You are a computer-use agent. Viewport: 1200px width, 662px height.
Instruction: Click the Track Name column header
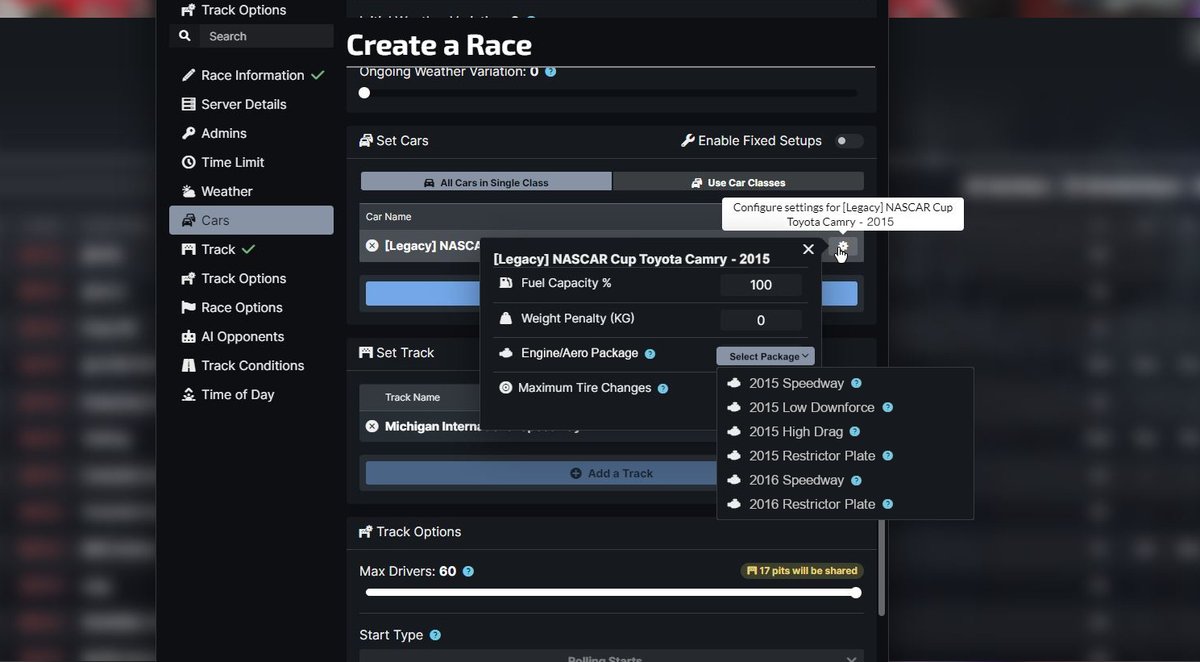pyautogui.click(x=413, y=397)
